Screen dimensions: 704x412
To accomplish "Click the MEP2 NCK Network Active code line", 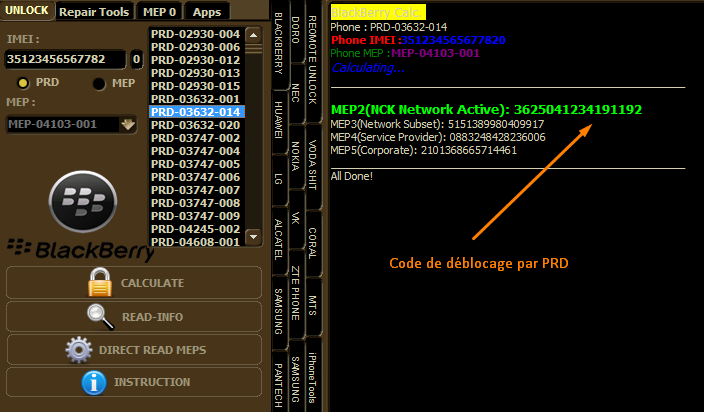I will tap(486, 110).
